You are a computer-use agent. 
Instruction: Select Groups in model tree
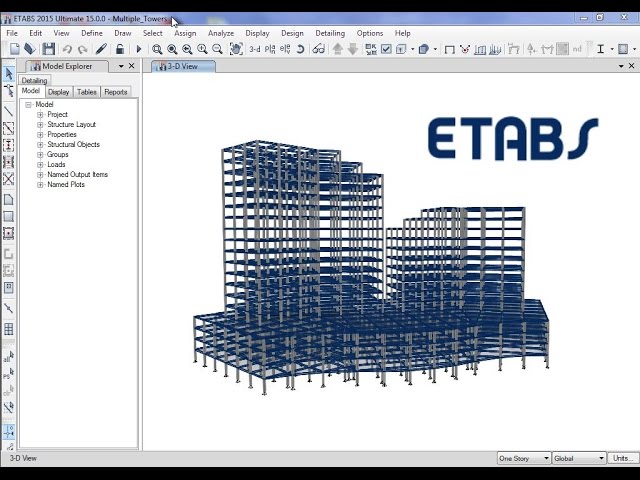(x=58, y=154)
